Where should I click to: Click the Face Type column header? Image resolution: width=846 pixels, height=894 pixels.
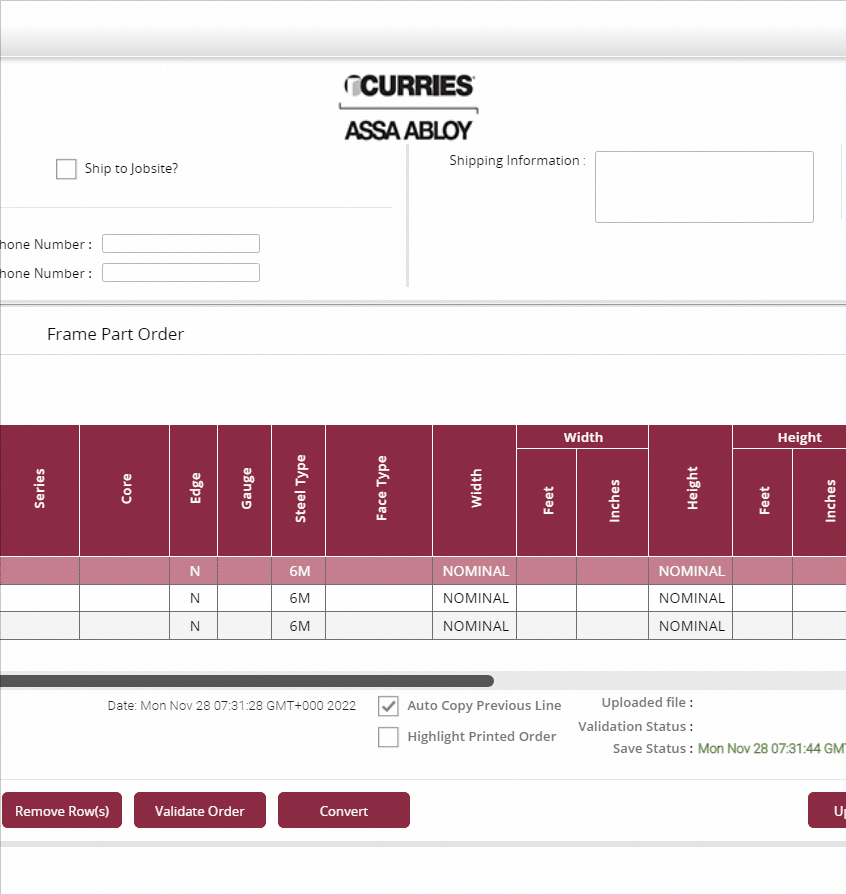point(379,490)
